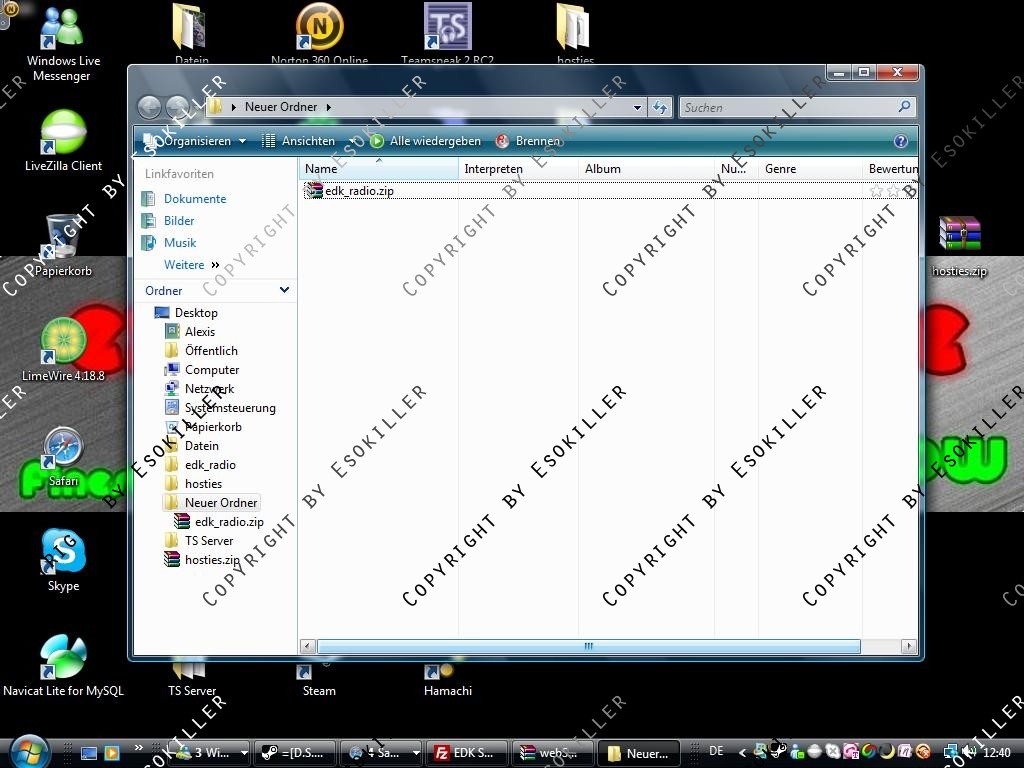Select Desktop in the folder tree
This screenshot has height=768, width=1024.
pos(196,313)
